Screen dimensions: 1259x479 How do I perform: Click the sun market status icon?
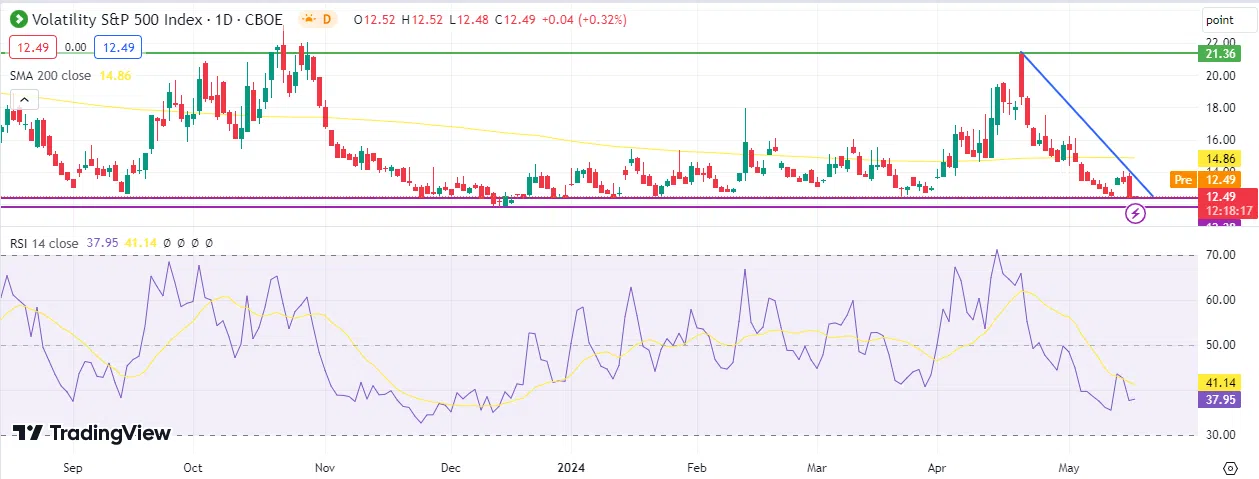coord(309,19)
